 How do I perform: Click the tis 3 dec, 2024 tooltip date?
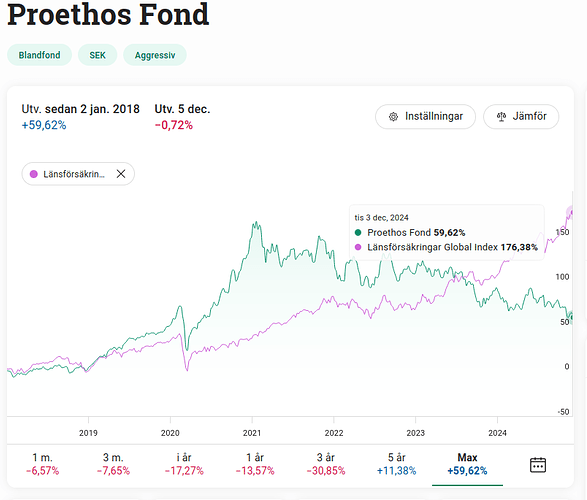coord(381,217)
